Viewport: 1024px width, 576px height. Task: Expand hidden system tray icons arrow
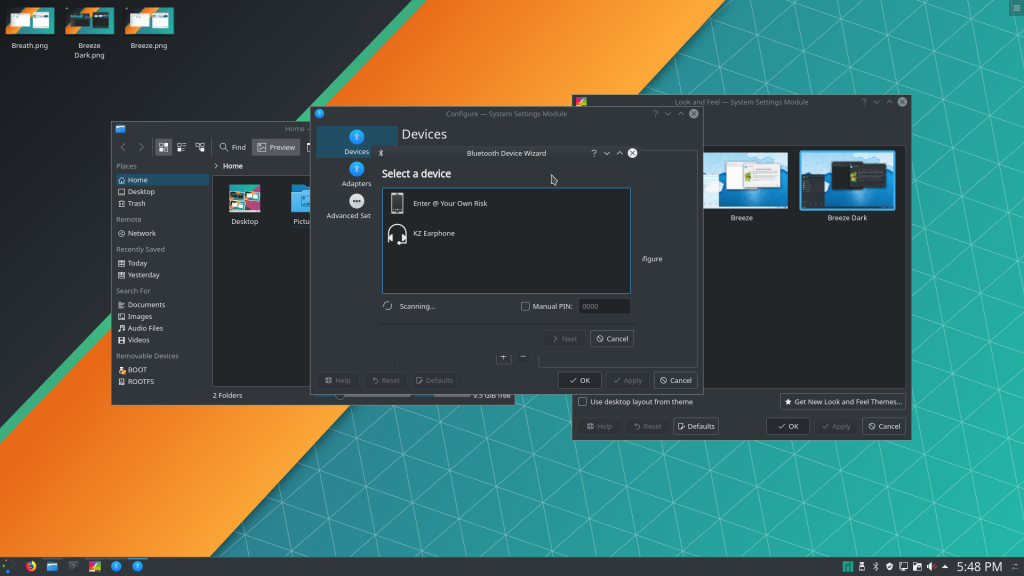[945, 566]
